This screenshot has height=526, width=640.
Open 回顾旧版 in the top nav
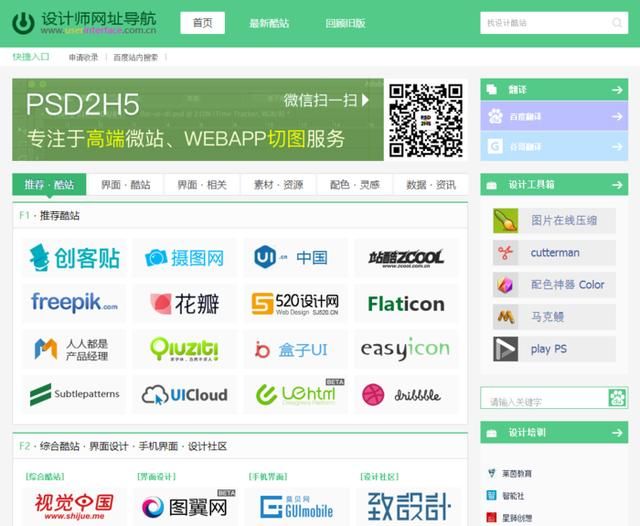345,23
